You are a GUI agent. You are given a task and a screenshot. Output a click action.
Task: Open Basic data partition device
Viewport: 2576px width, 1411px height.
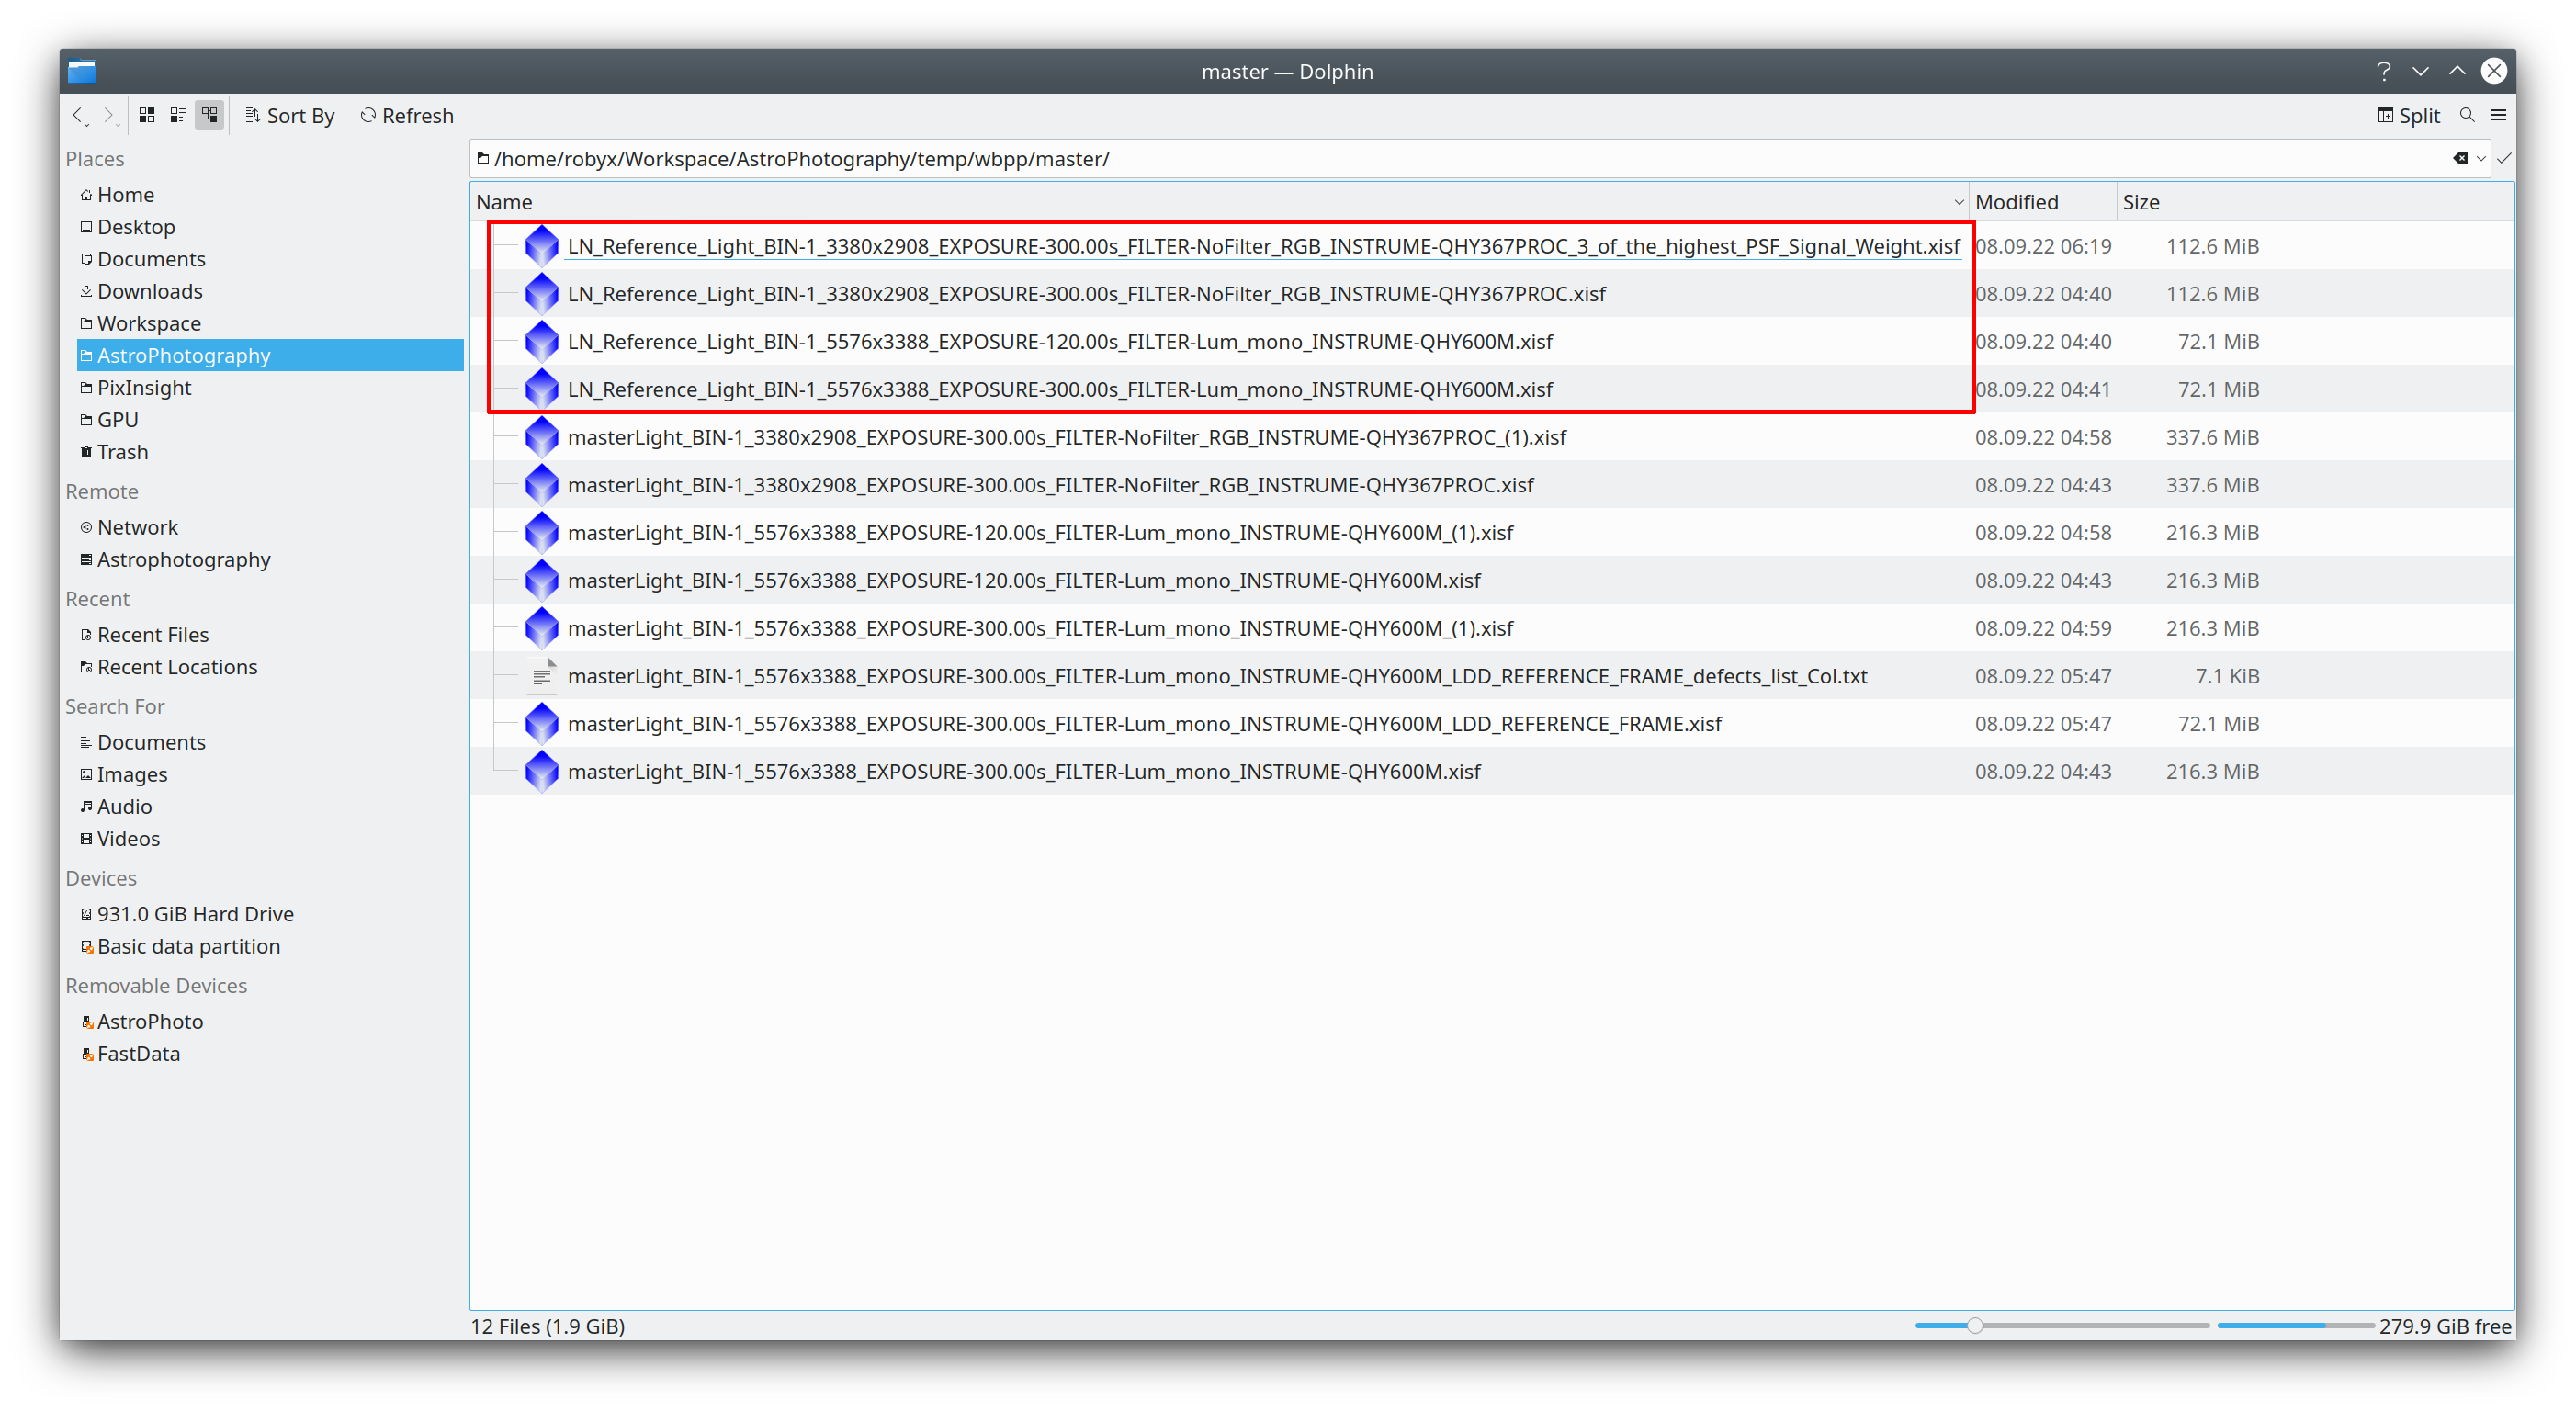pos(188,946)
